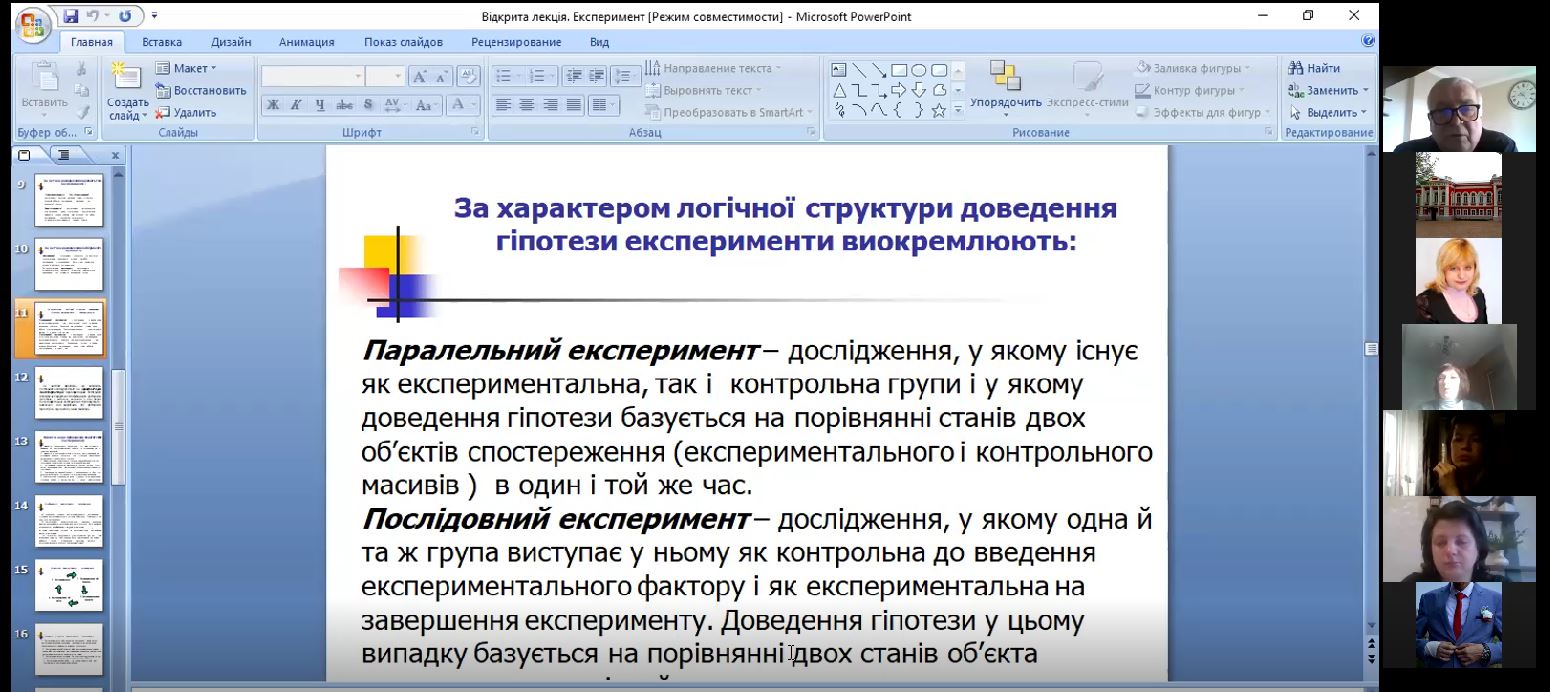Apply text shadow using the S icon
Screen dimensions: 1550x692
[367, 105]
